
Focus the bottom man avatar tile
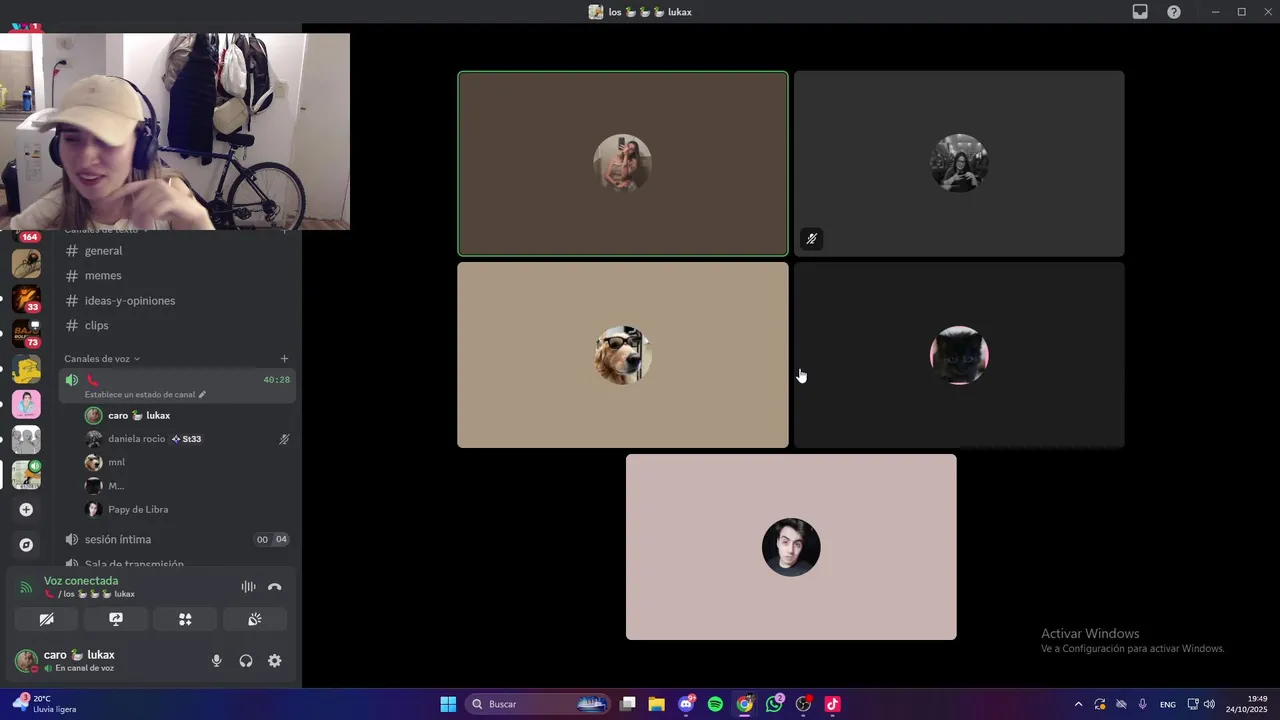coord(791,547)
